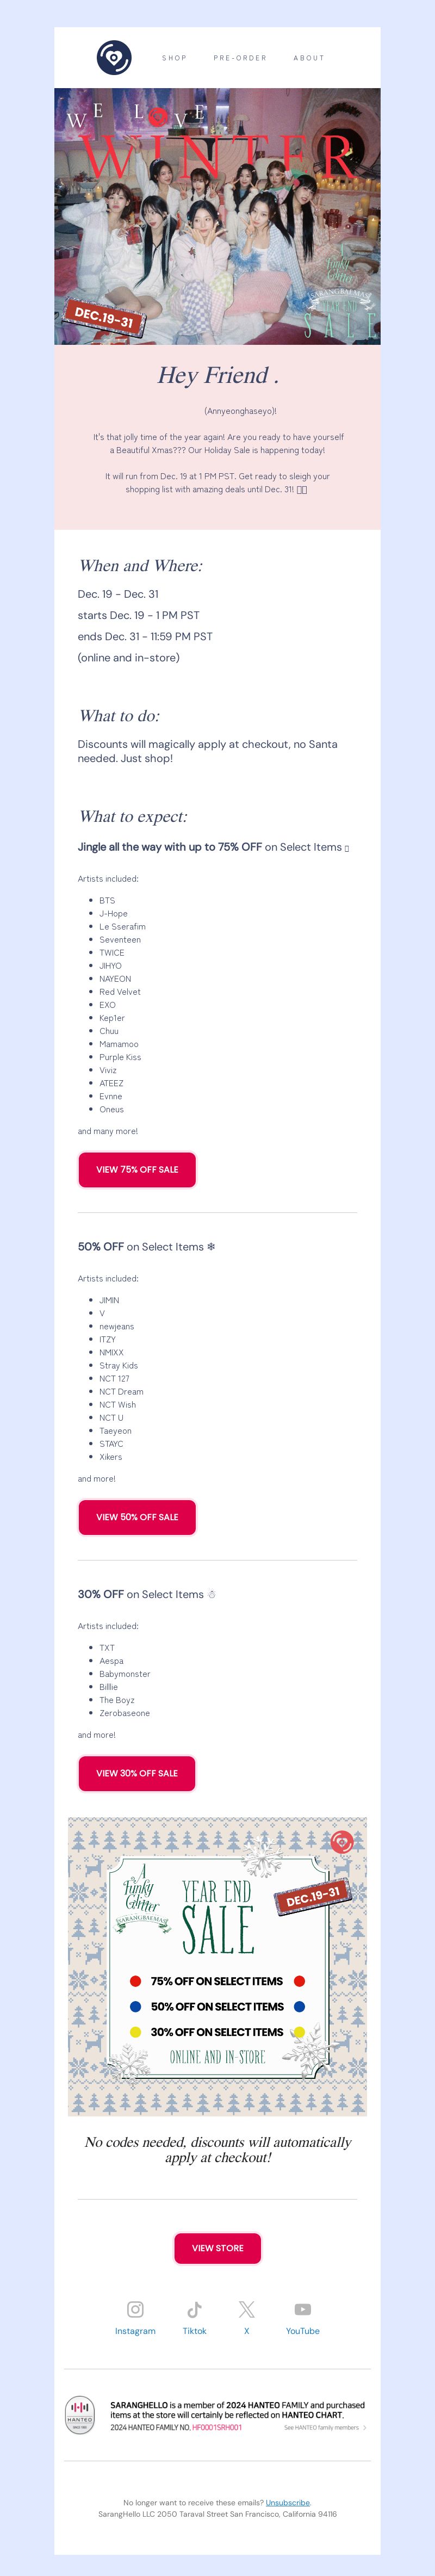Click the VIEW 50% OFF SALE button

point(137,1517)
